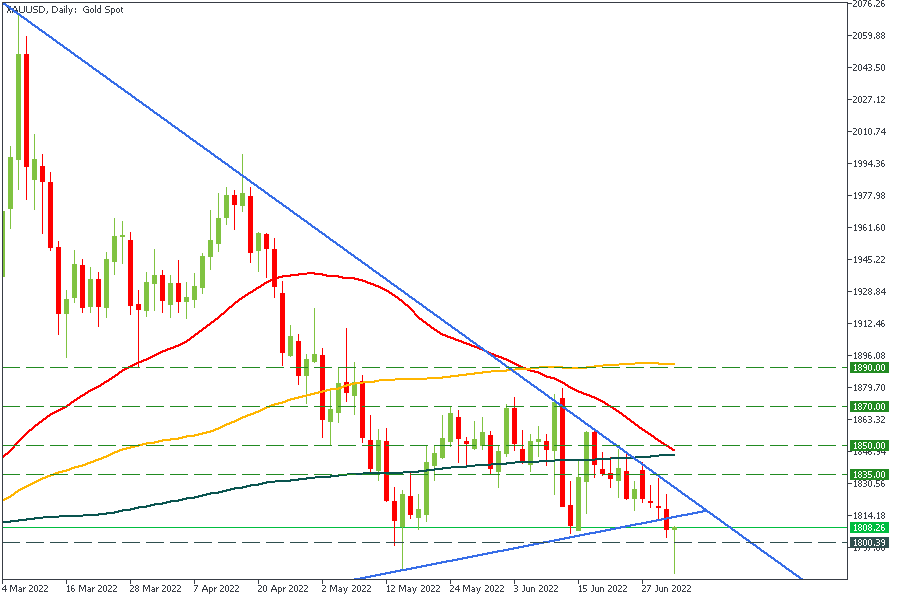Screen dimensions: 900x600
Task: Select the 1890.00 price level tag
Action: tap(868, 368)
